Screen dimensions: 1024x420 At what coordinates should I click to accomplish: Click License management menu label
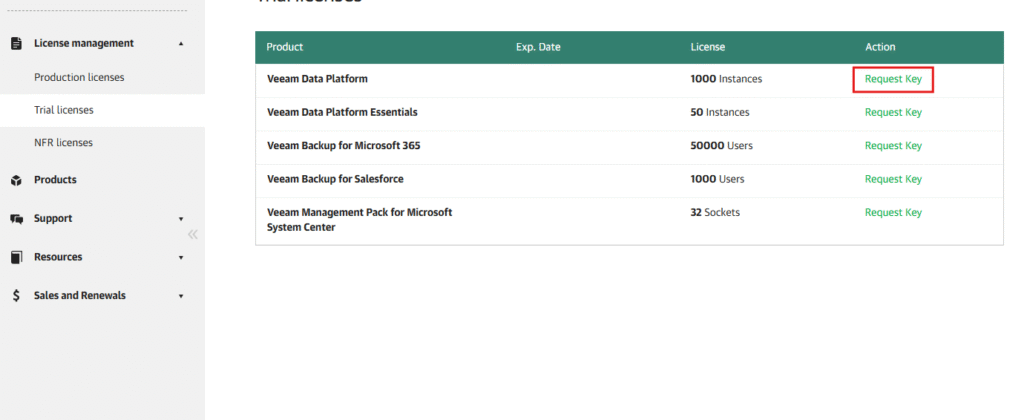(x=84, y=43)
